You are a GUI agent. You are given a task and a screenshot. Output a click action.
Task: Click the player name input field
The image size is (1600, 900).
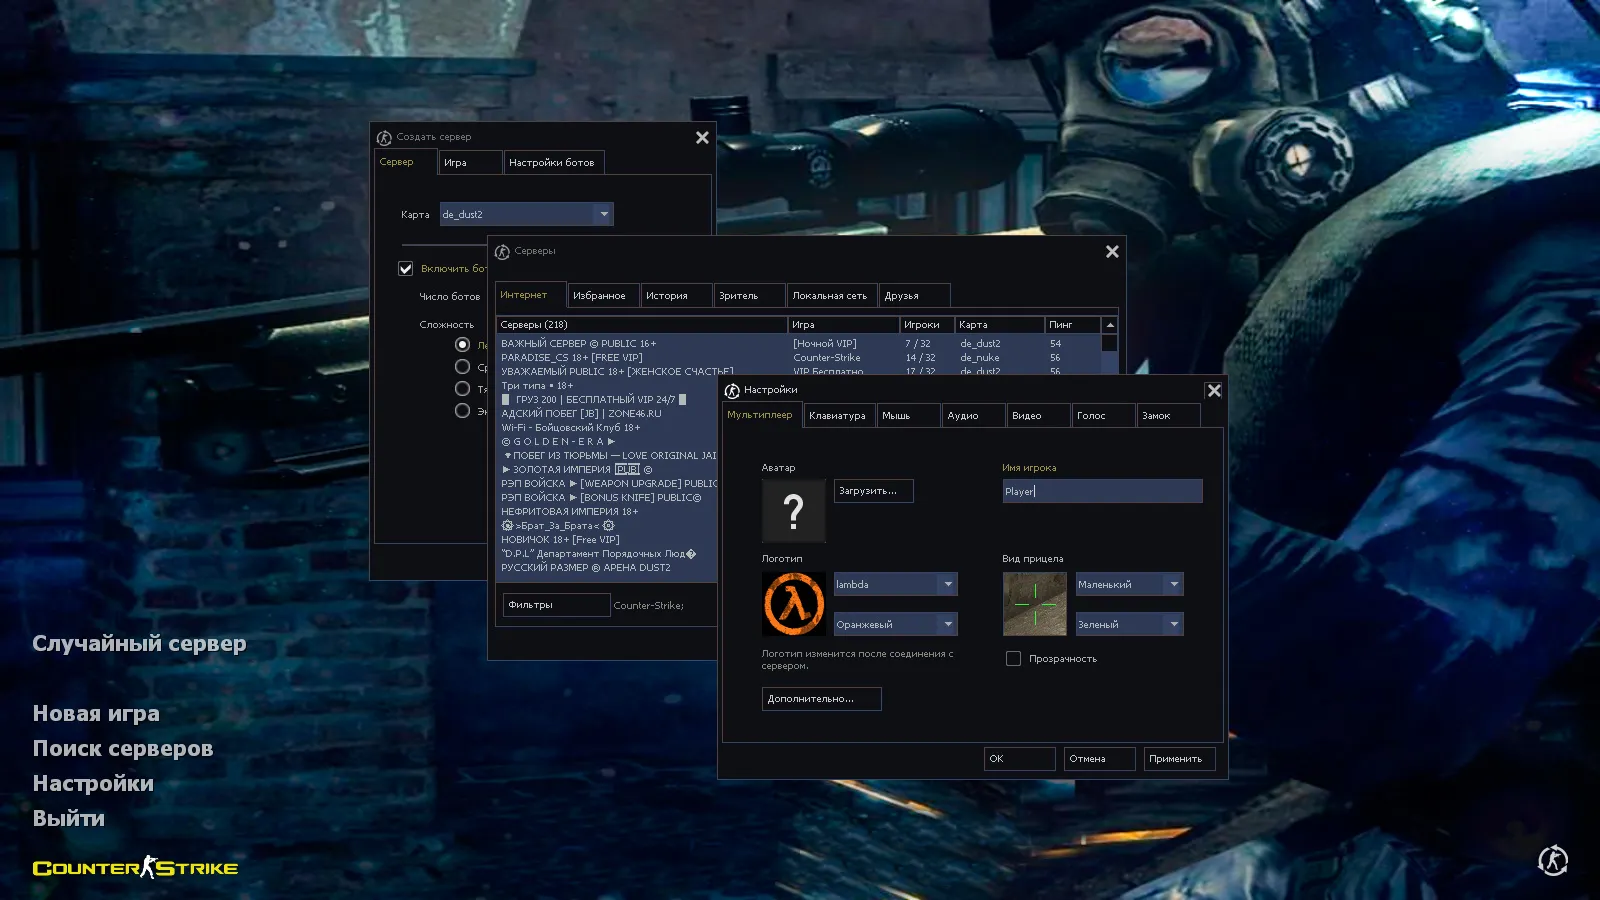(1101, 491)
